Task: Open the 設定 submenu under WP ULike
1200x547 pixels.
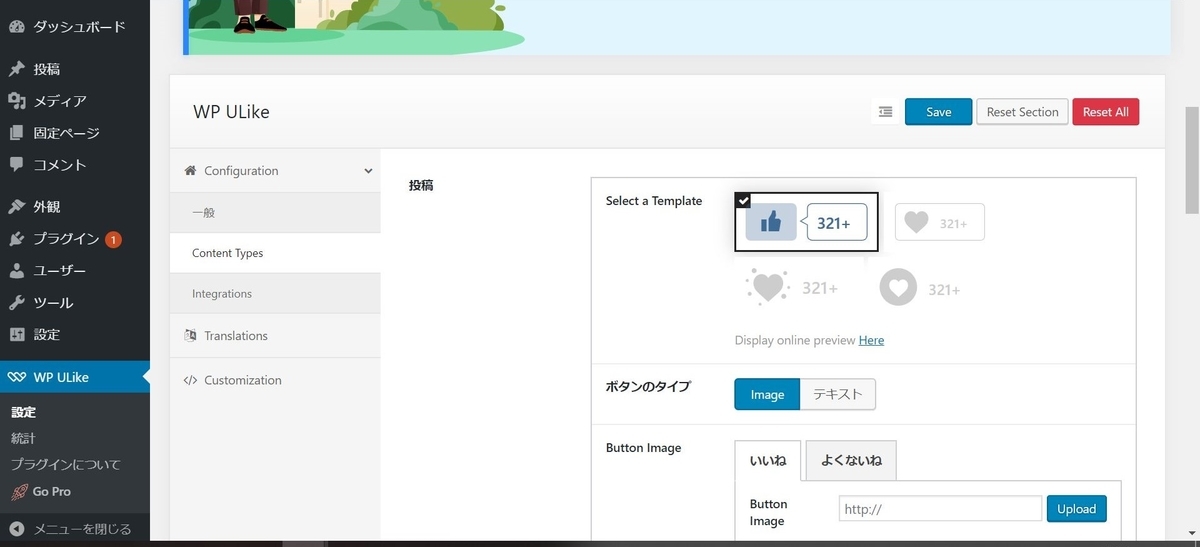Action: click(23, 412)
